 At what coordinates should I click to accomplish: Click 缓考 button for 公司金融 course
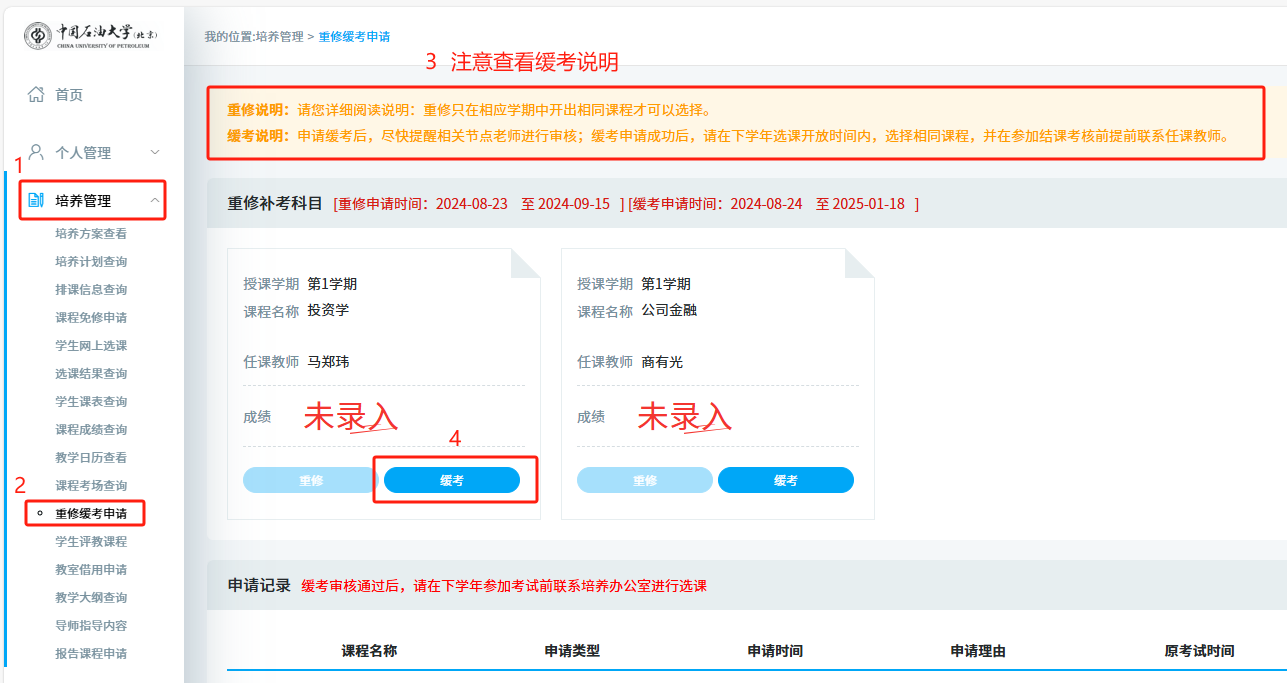pos(785,480)
